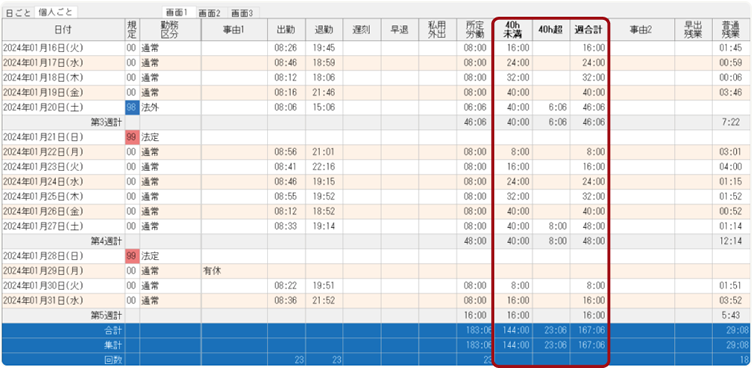Click the 06:06 scheduled work cell

pyautogui.click(x=475, y=107)
